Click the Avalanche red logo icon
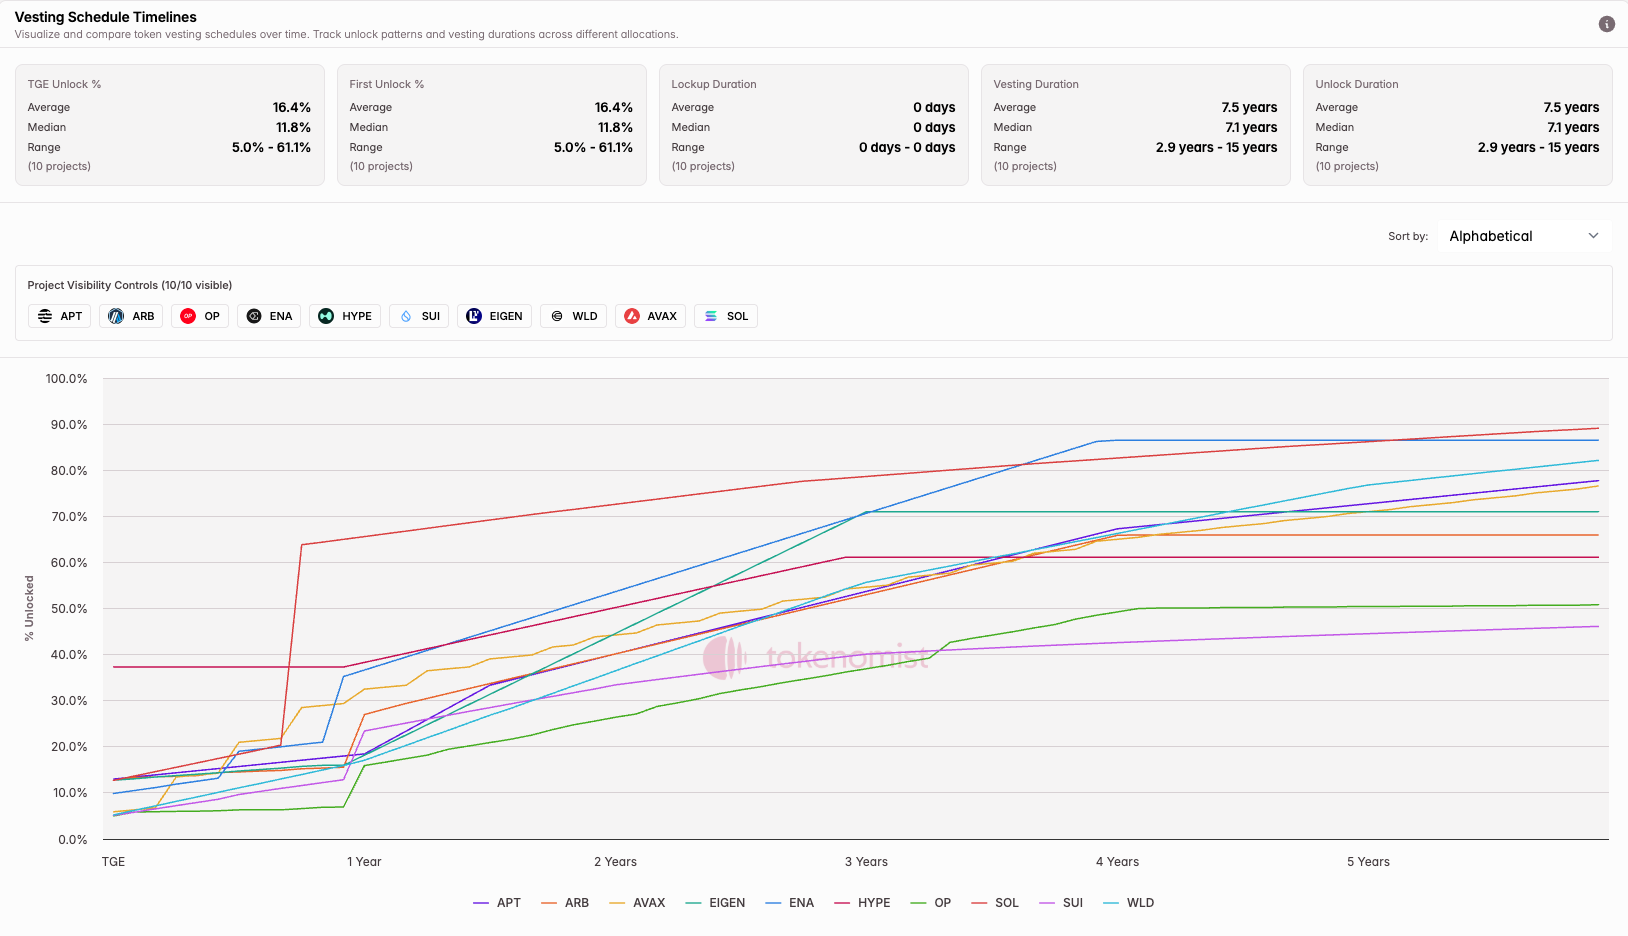The height and width of the screenshot is (936, 1628). [632, 316]
